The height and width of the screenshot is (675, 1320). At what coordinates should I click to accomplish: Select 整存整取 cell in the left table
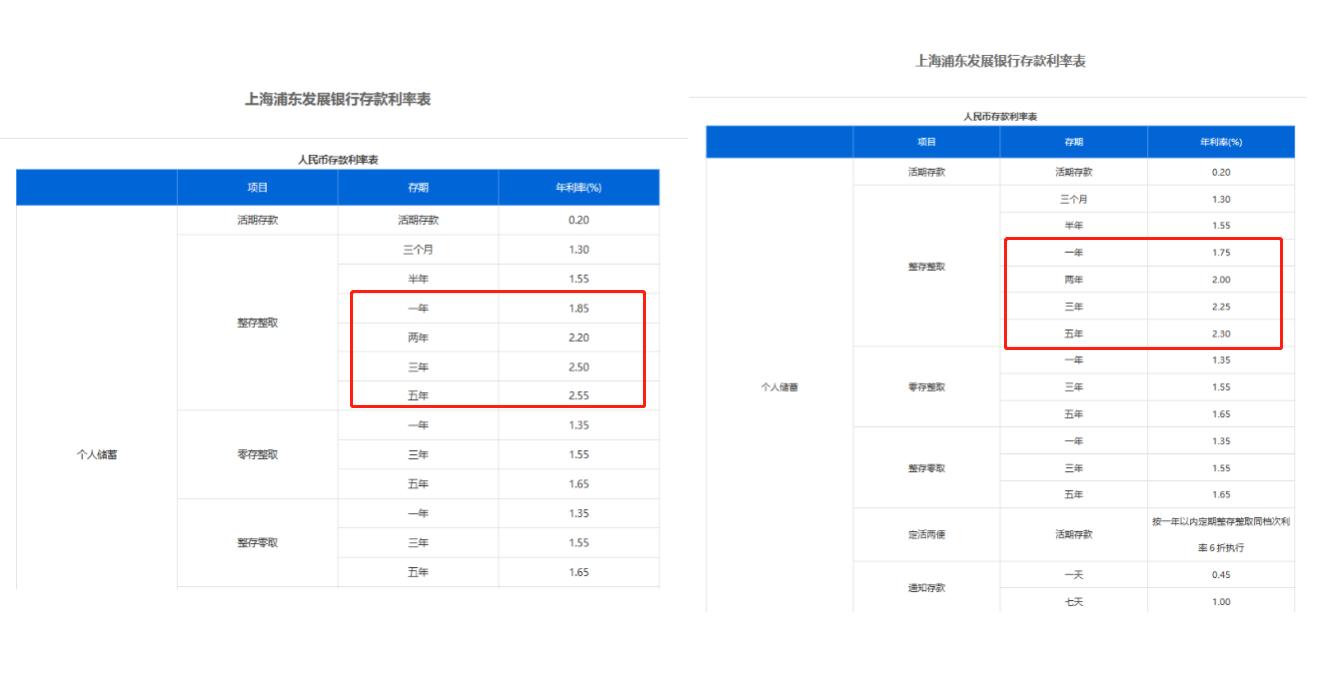coord(257,323)
